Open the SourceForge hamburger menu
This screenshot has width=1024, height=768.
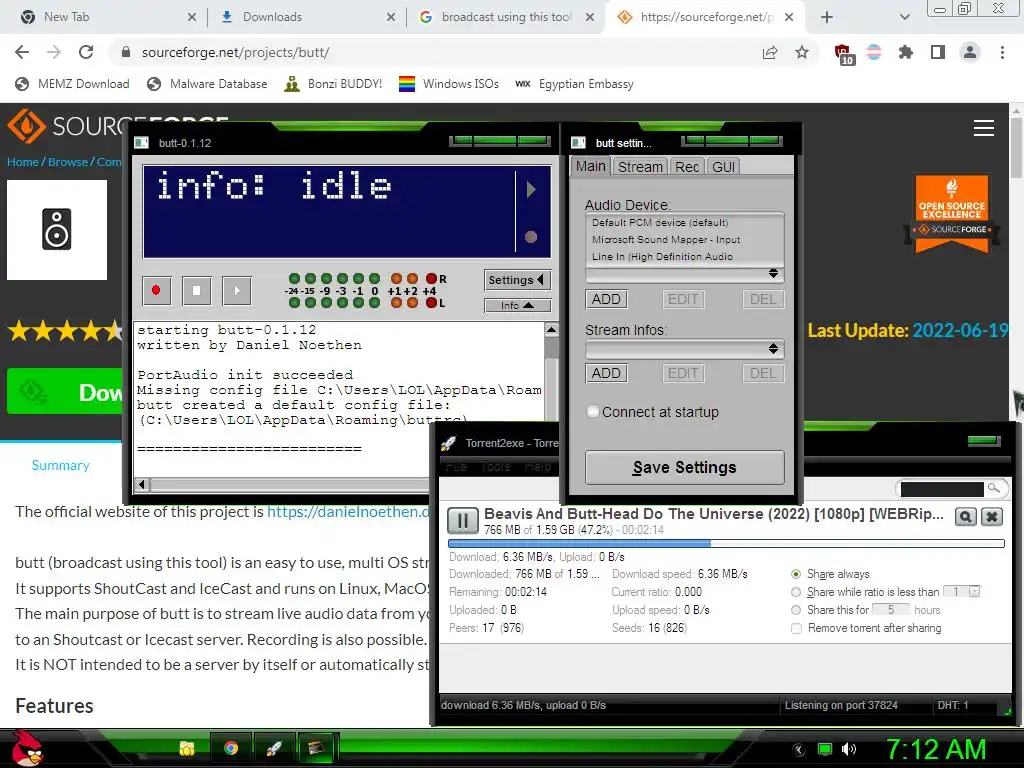pyautogui.click(x=984, y=128)
